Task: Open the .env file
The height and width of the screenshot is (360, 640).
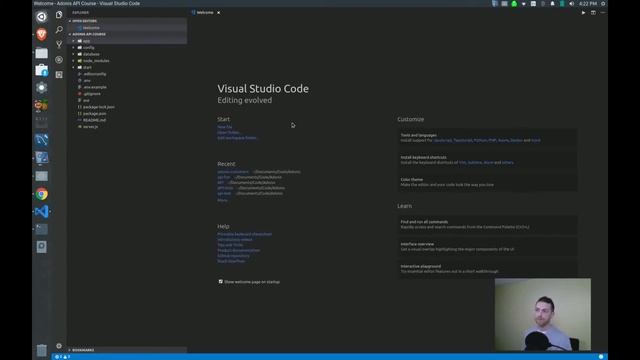Action: (128, 80)
